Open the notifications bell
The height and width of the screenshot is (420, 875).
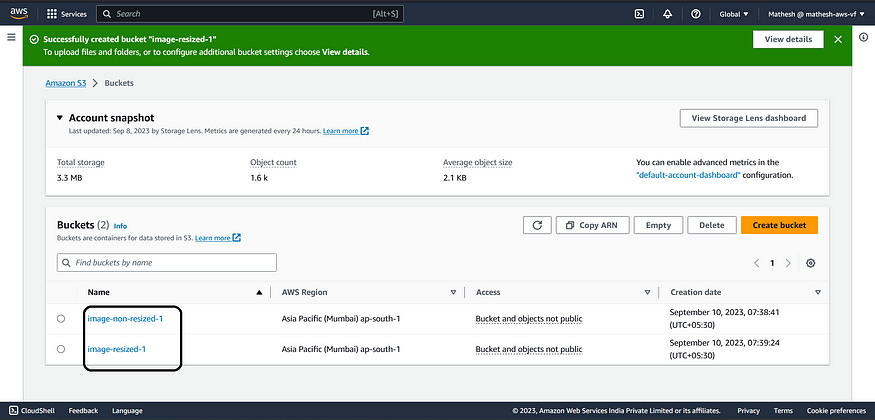[x=667, y=14]
